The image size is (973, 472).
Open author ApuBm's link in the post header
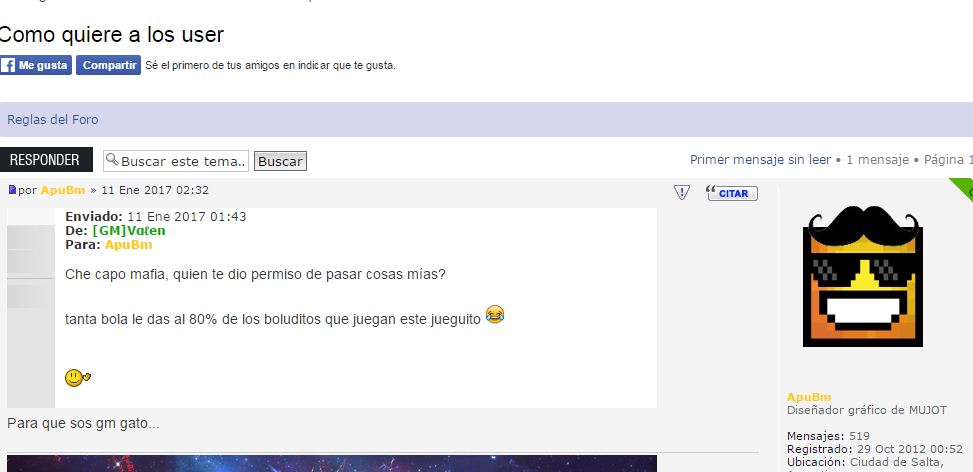pos(63,190)
